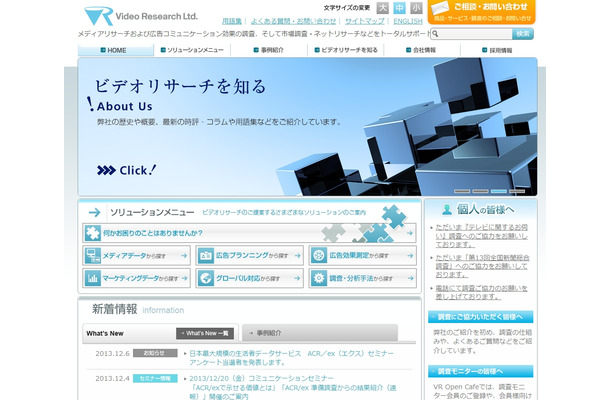Switch to the ENGLISH site
Image resolution: width=610 pixels, height=400 pixels.
(x=408, y=21)
